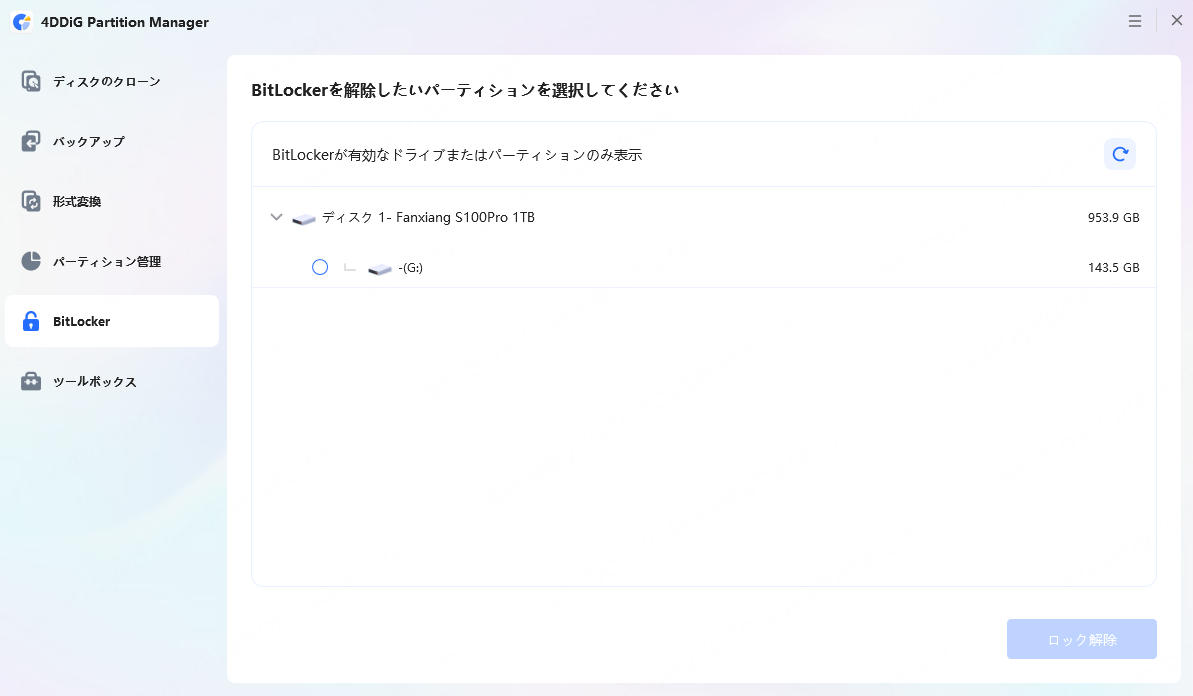The height and width of the screenshot is (696, 1193).
Task: Click the disk icon next to ディスク 1
Action: tap(303, 217)
